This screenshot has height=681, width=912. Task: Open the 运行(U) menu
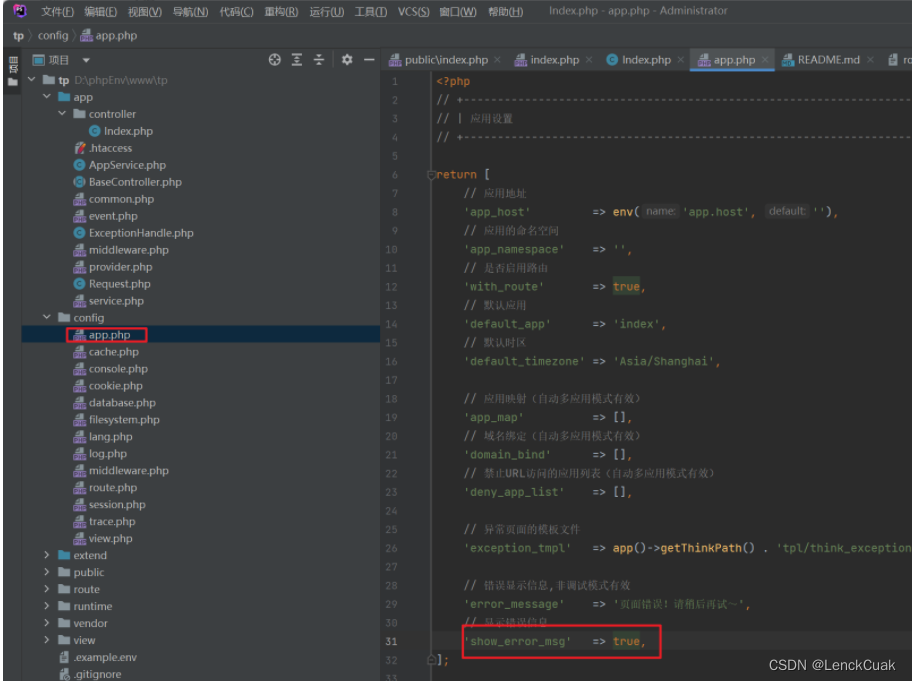tap(326, 11)
